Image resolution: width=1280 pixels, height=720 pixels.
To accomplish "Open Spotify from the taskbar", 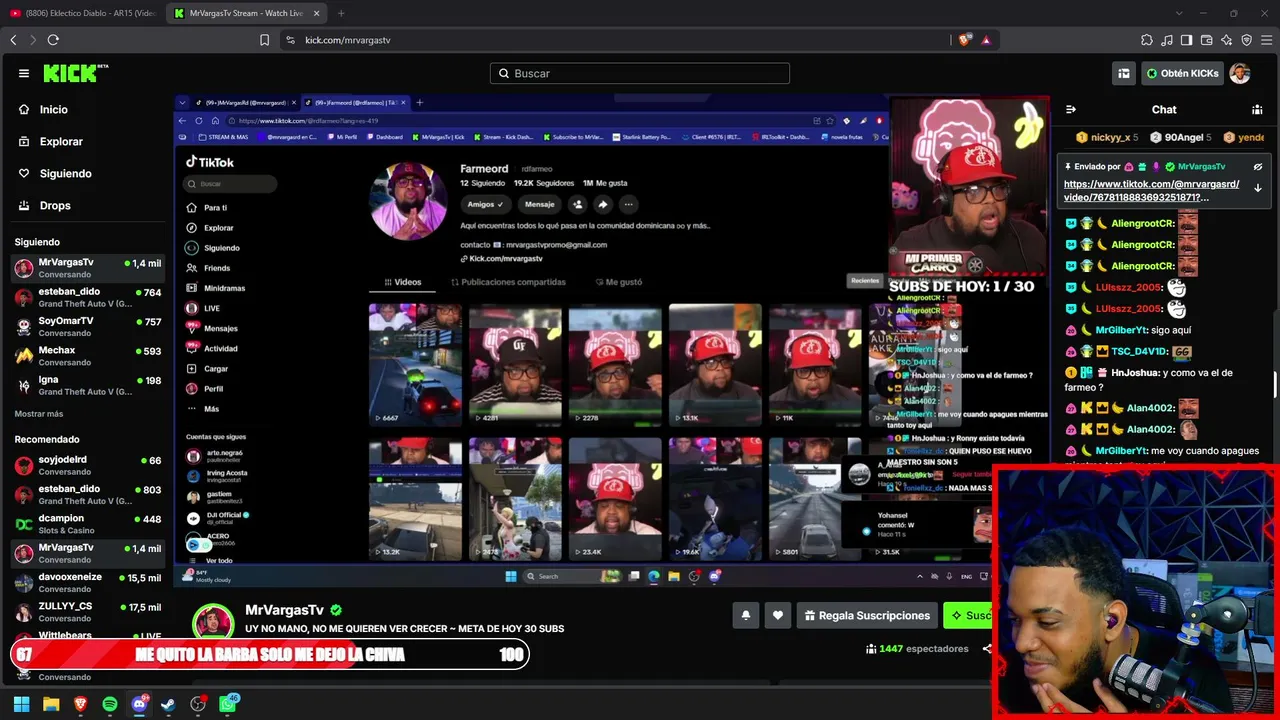I will tap(110, 704).
